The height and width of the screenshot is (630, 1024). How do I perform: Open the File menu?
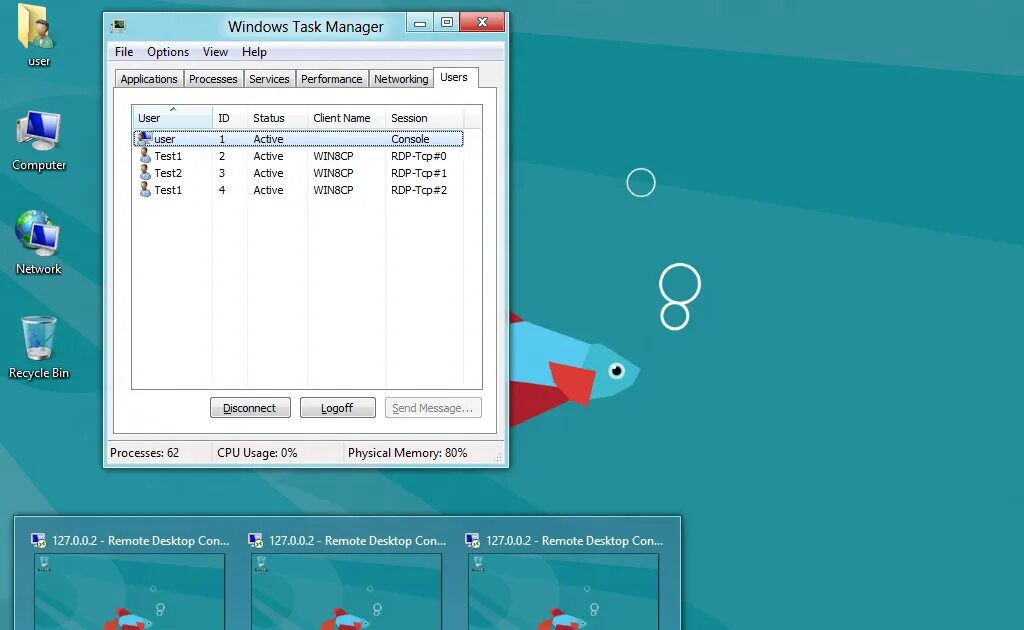(123, 52)
